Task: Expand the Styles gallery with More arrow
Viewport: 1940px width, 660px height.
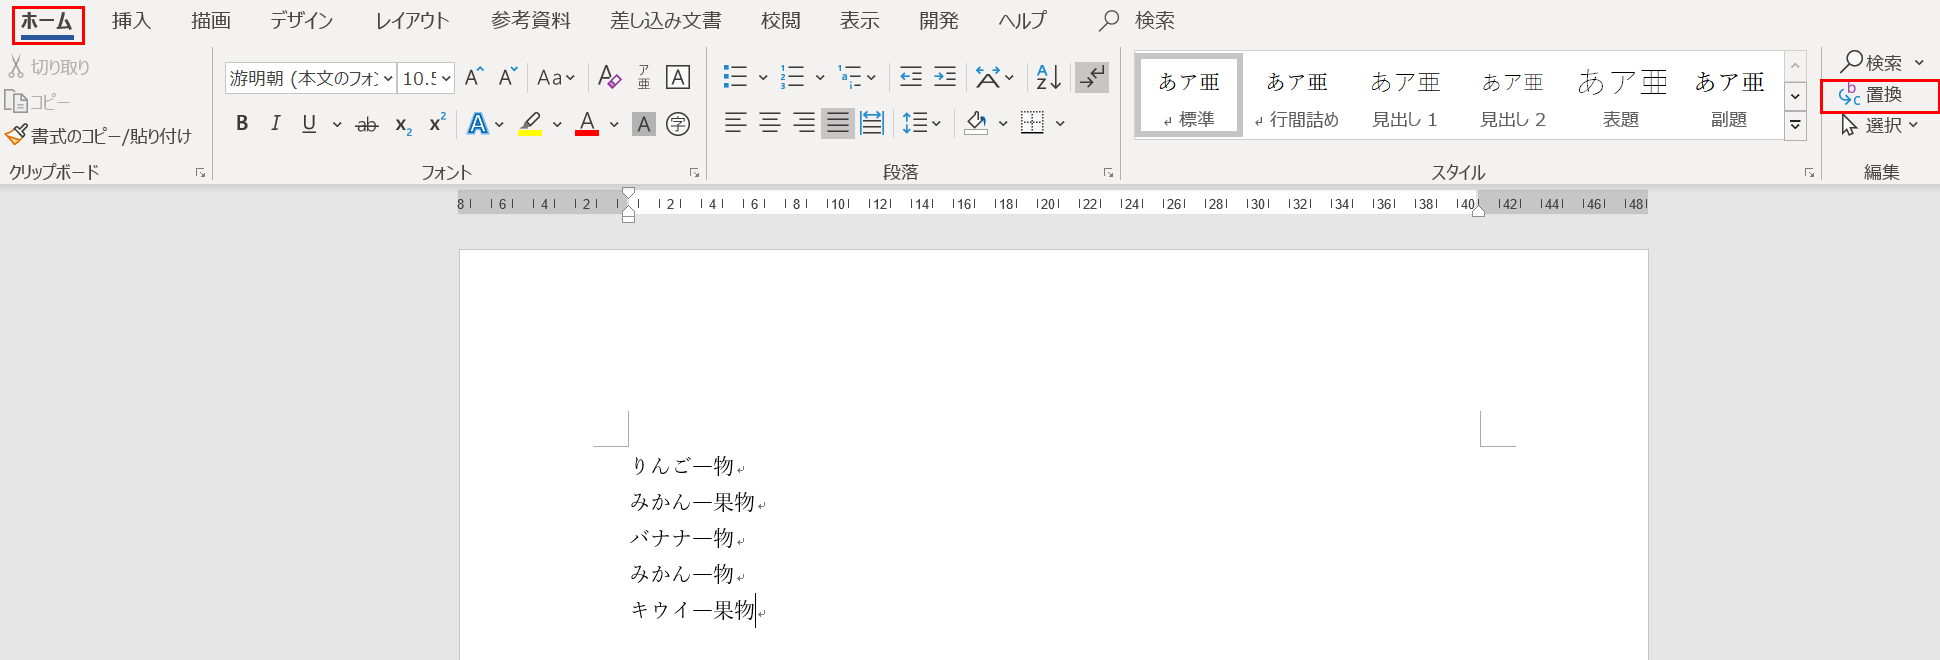Action: [1796, 126]
